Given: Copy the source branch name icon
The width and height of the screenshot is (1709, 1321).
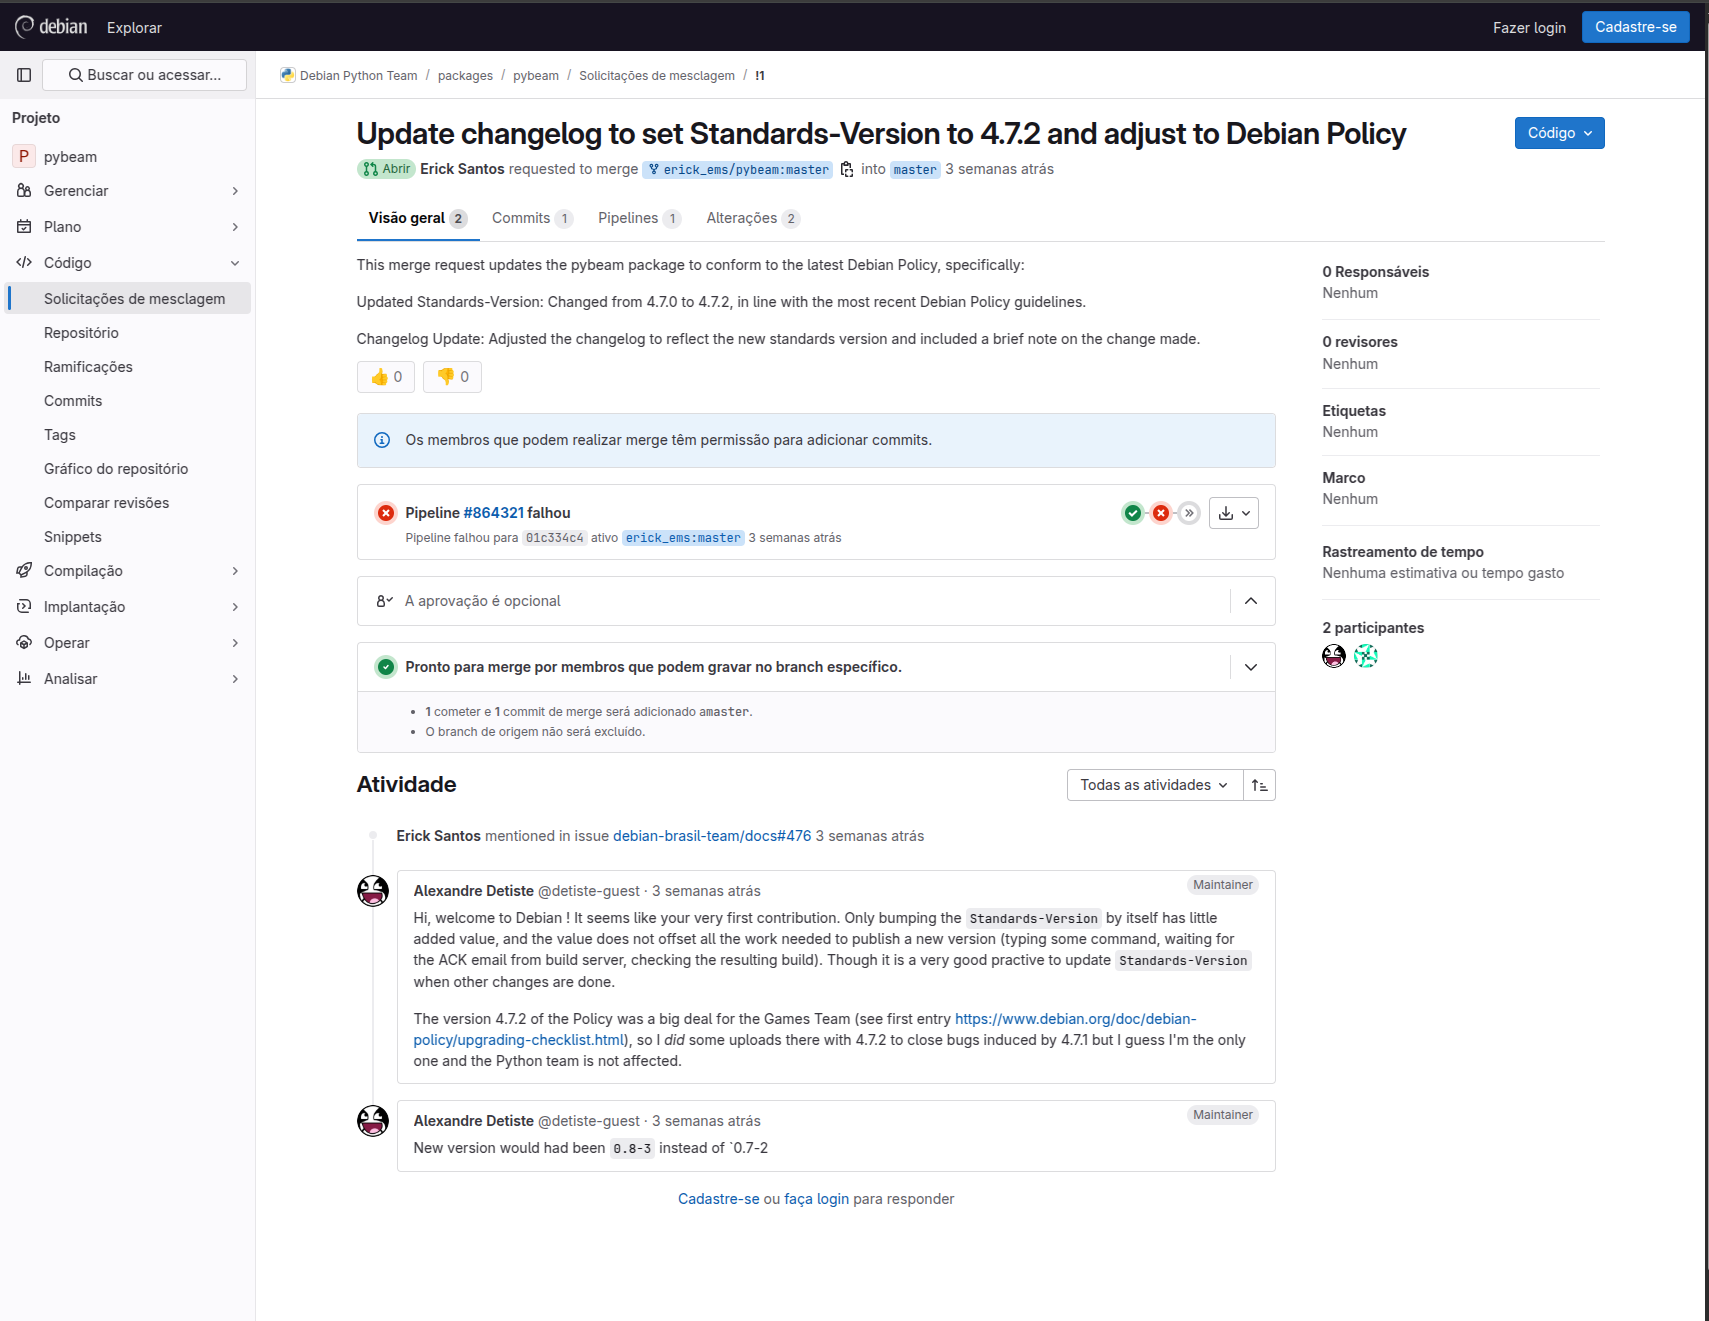Looking at the screenshot, I should (x=847, y=169).
